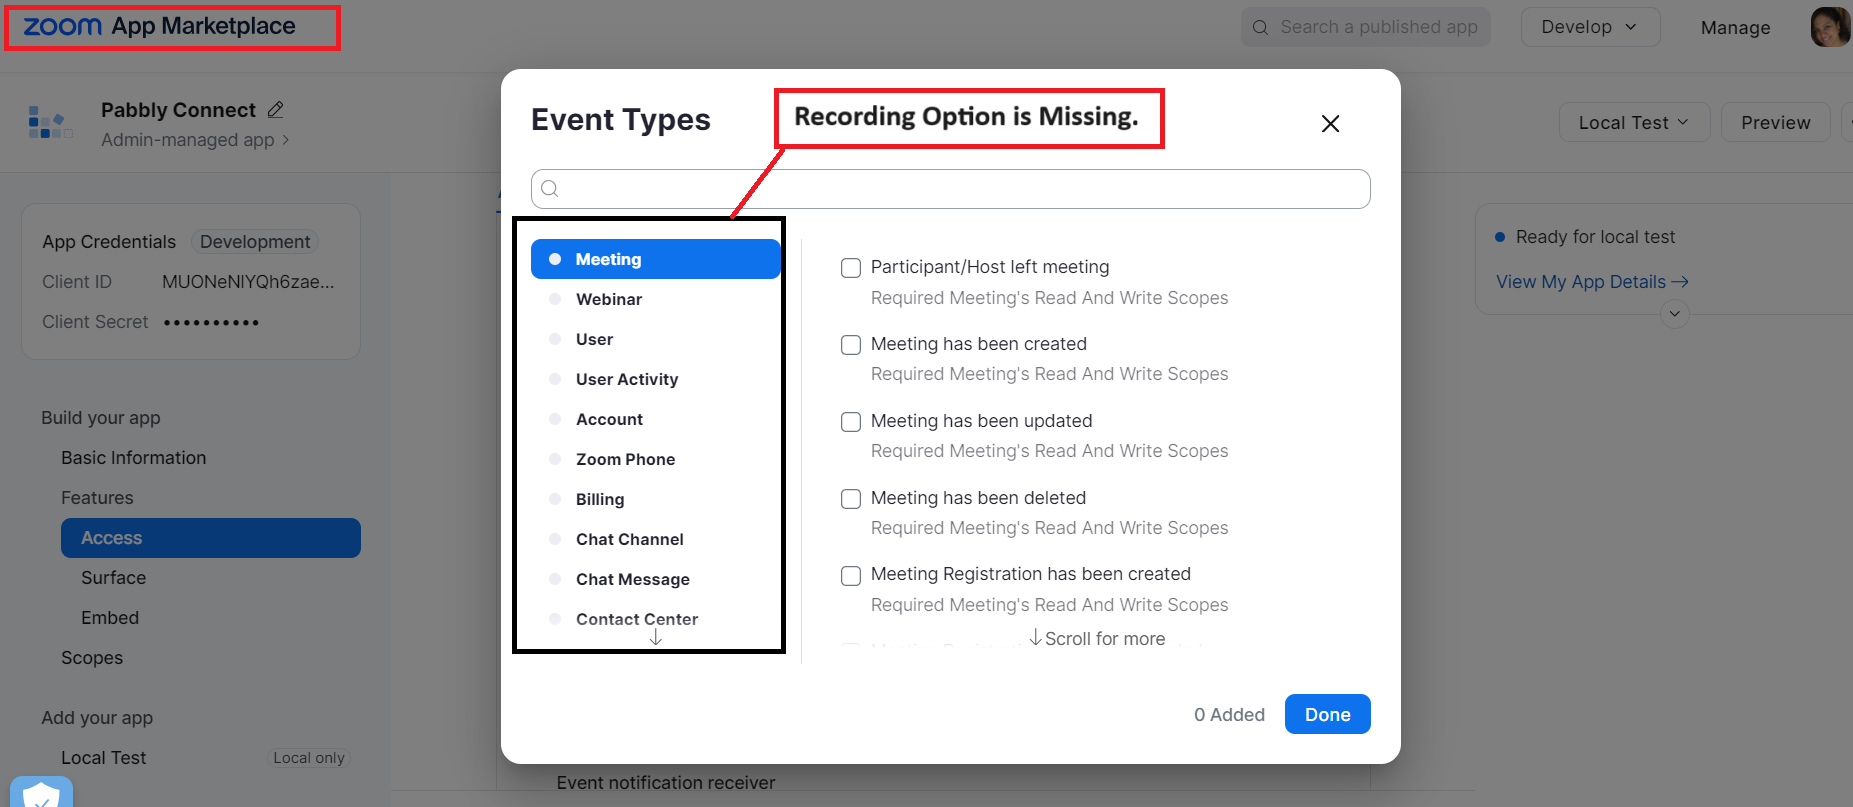Click the arrow next to View My App Details
Screen dimensions: 1853x807
1680,282
